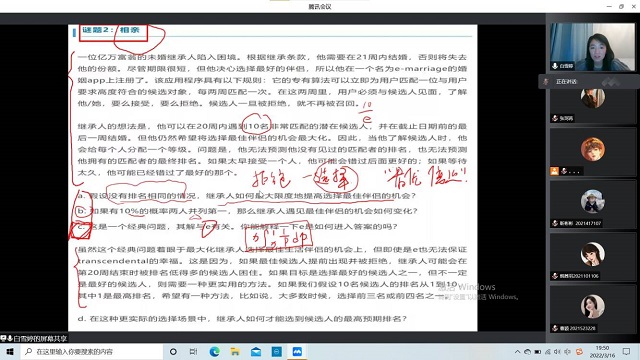Open the network status tray icon
Image resolution: width=640 pixels, height=360 pixels.
click(x=548, y=351)
